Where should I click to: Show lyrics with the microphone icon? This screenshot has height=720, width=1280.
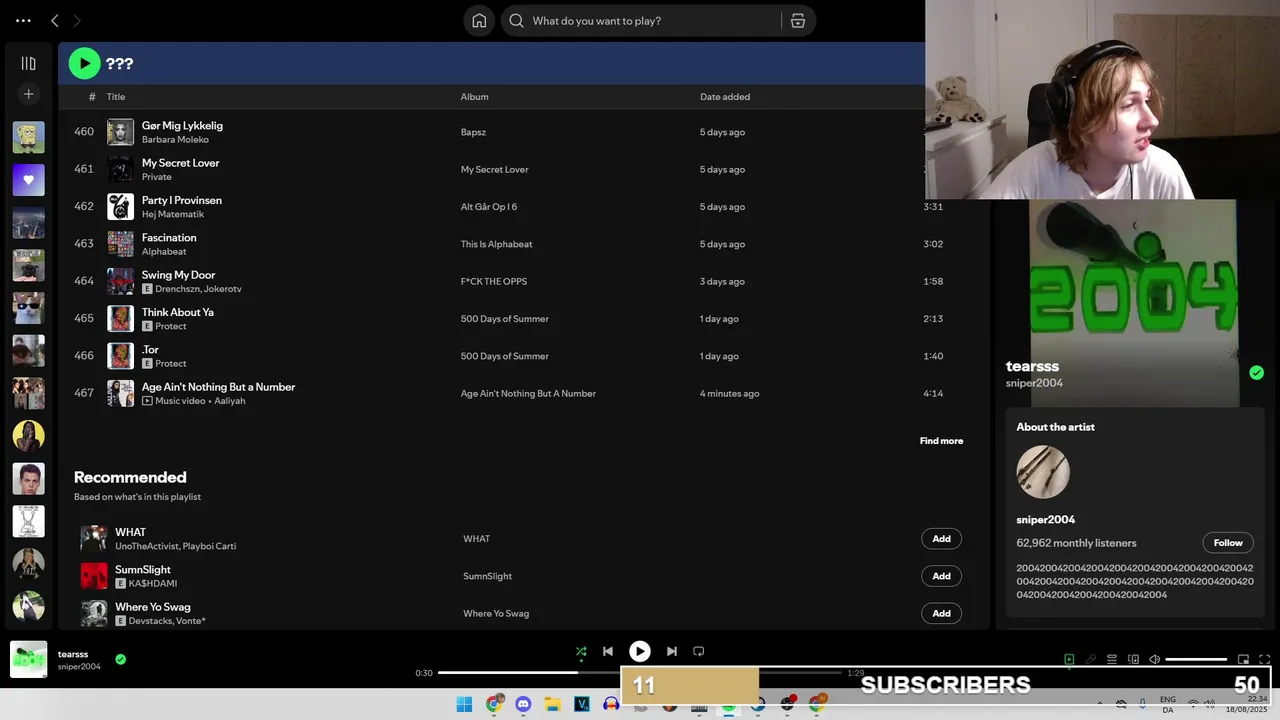coord(1091,659)
